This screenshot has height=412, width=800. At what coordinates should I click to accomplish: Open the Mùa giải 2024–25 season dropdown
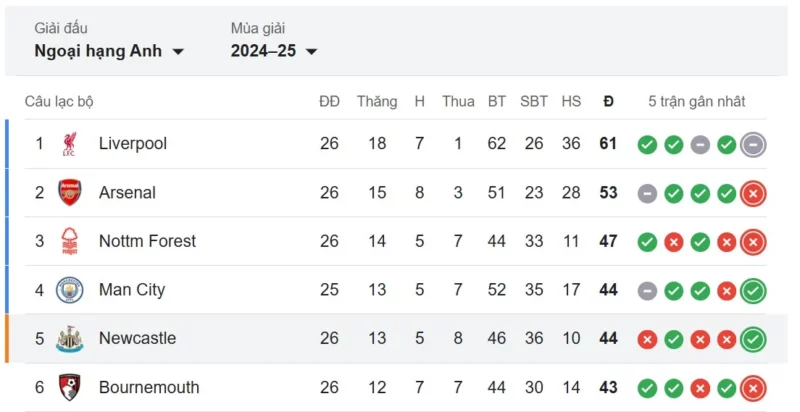click(x=274, y=51)
